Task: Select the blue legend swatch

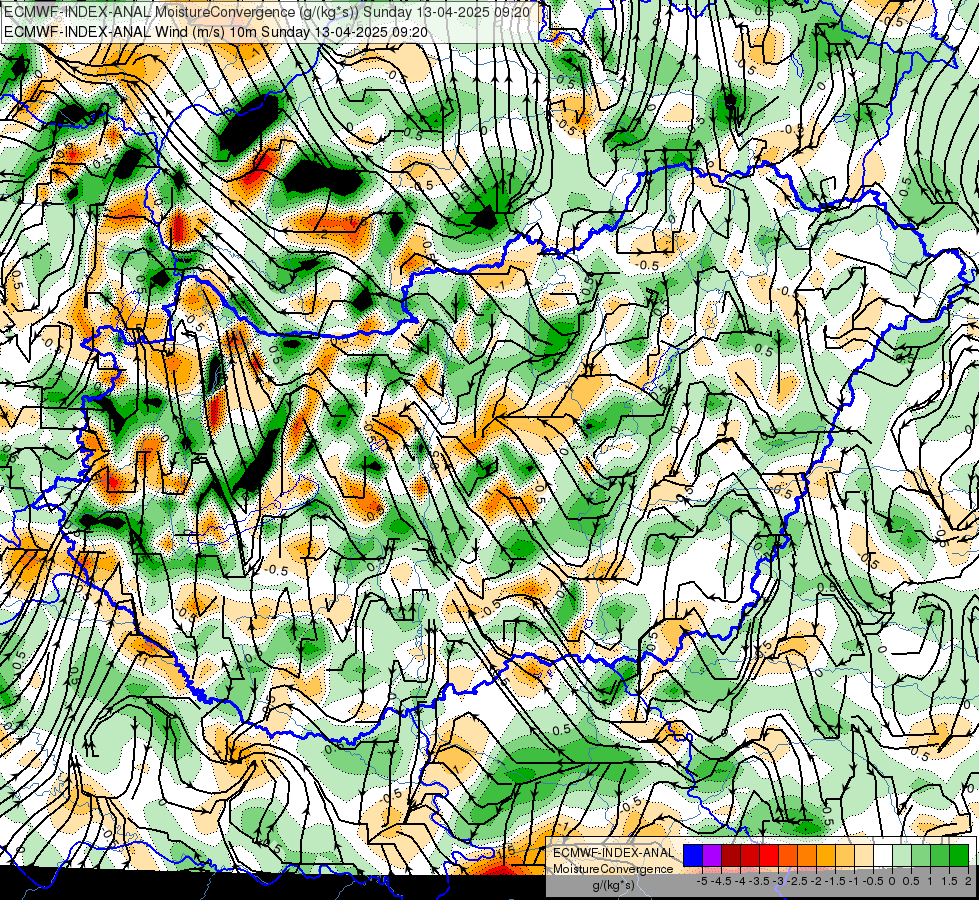Action: pos(693,855)
